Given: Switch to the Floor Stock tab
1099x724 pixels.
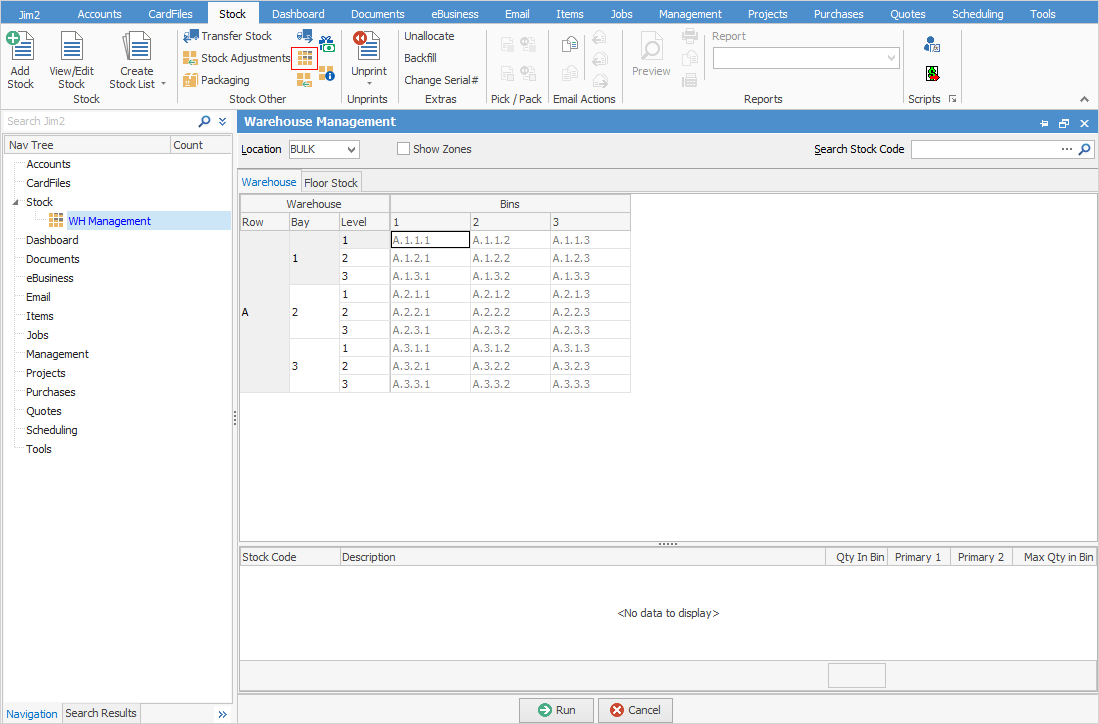Looking at the screenshot, I should (331, 183).
